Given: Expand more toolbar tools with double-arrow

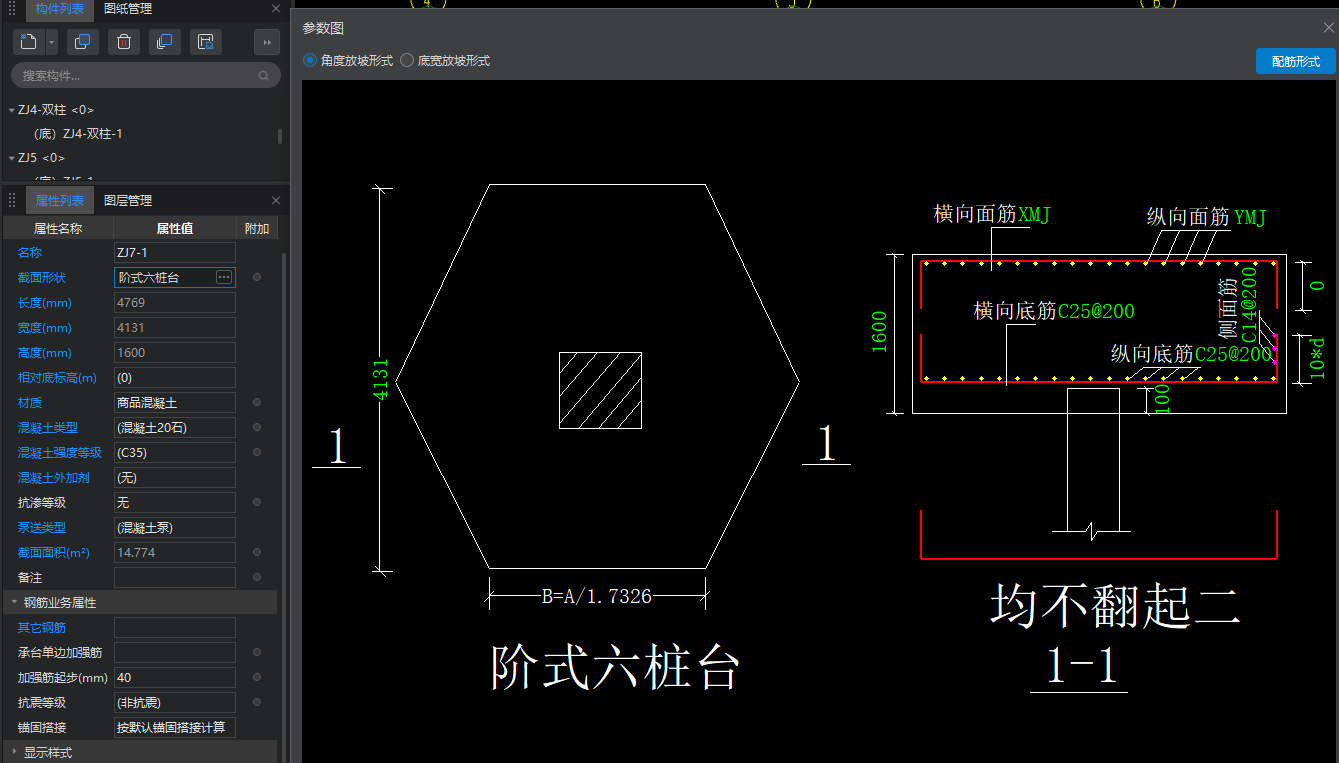Looking at the screenshot, I should click(x=267, y=42).
